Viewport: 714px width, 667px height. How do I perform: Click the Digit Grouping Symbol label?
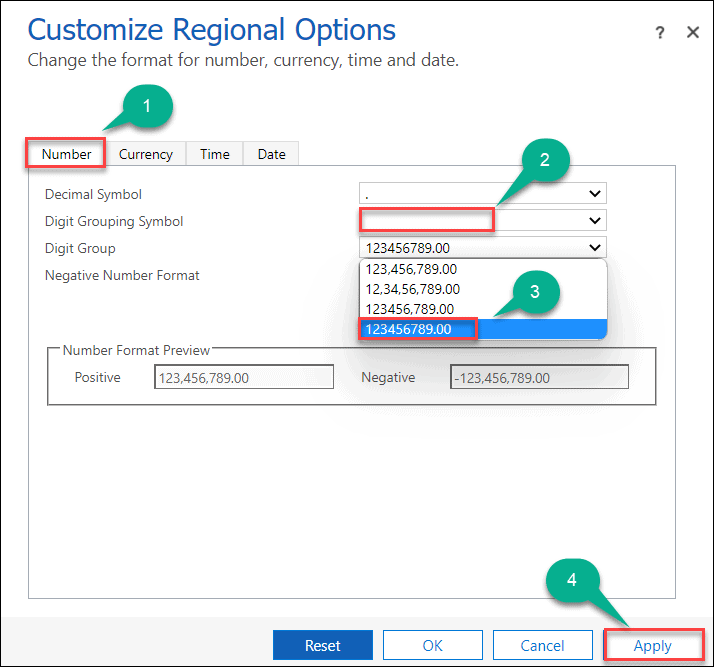(114, 221)
